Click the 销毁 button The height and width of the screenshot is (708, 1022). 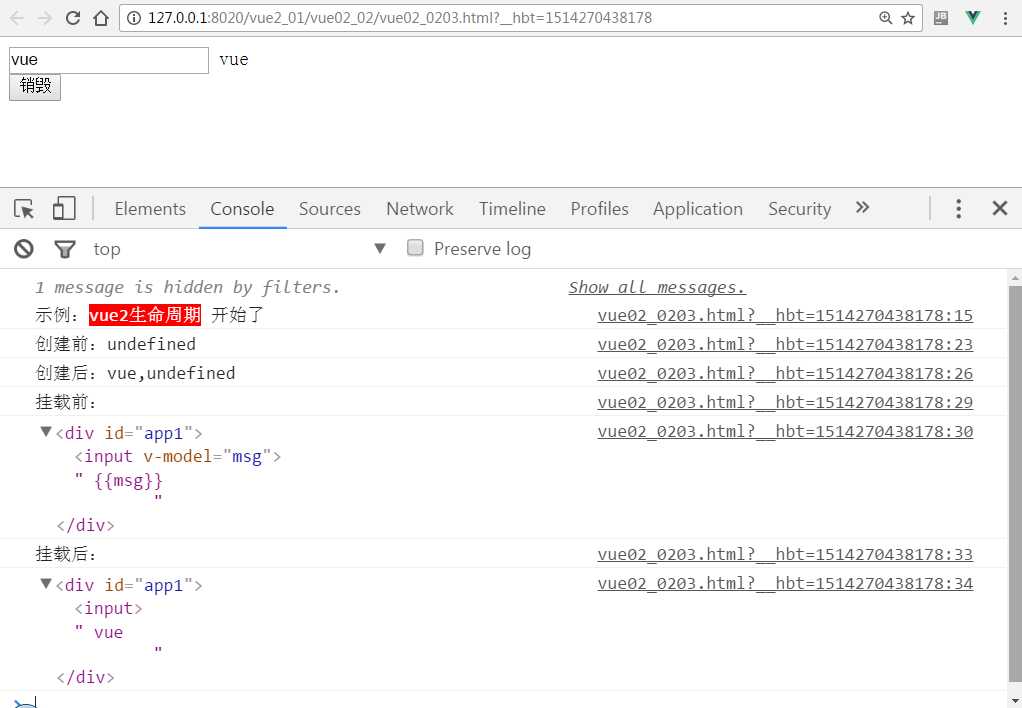pos(35,87)
